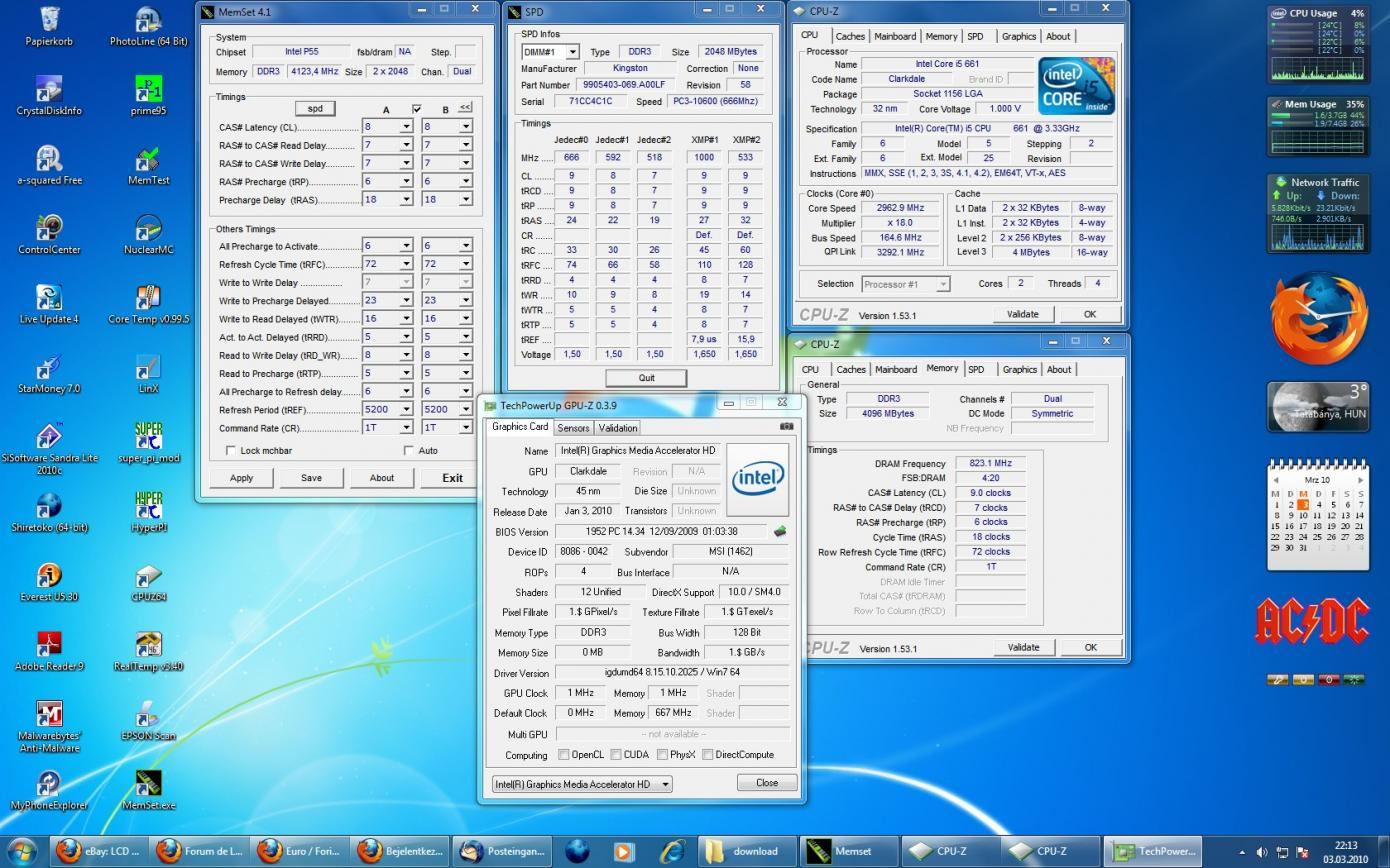Switch to Sensors tab in GPU-Z
1390x868 pixels.
tap(573, 428)
